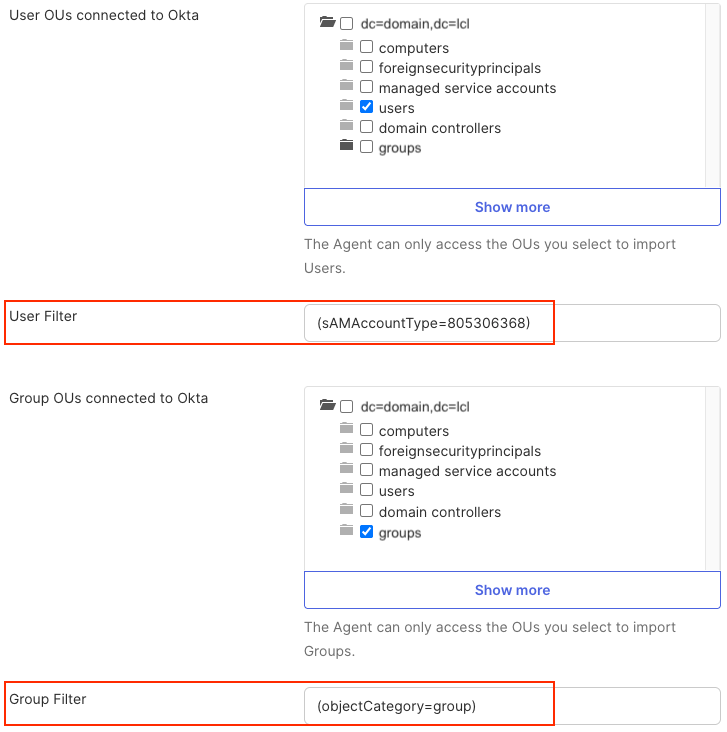The width and height of the screenshot is (727, 732).
Task: Collapse dc=domain,dc=lcl open folder in Group OUs
Action: tap(327, 406)
